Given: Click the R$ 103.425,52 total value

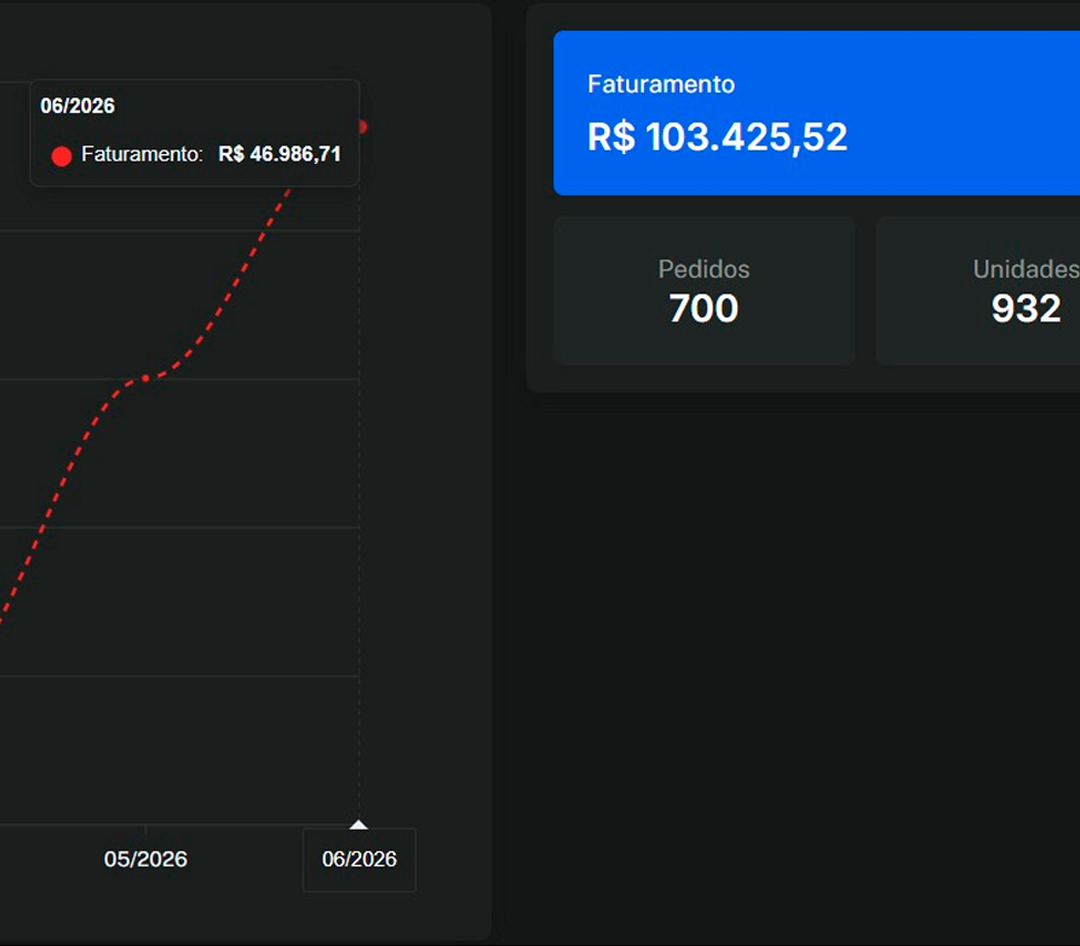Looking at the screenshot, I should coord(717,136).
